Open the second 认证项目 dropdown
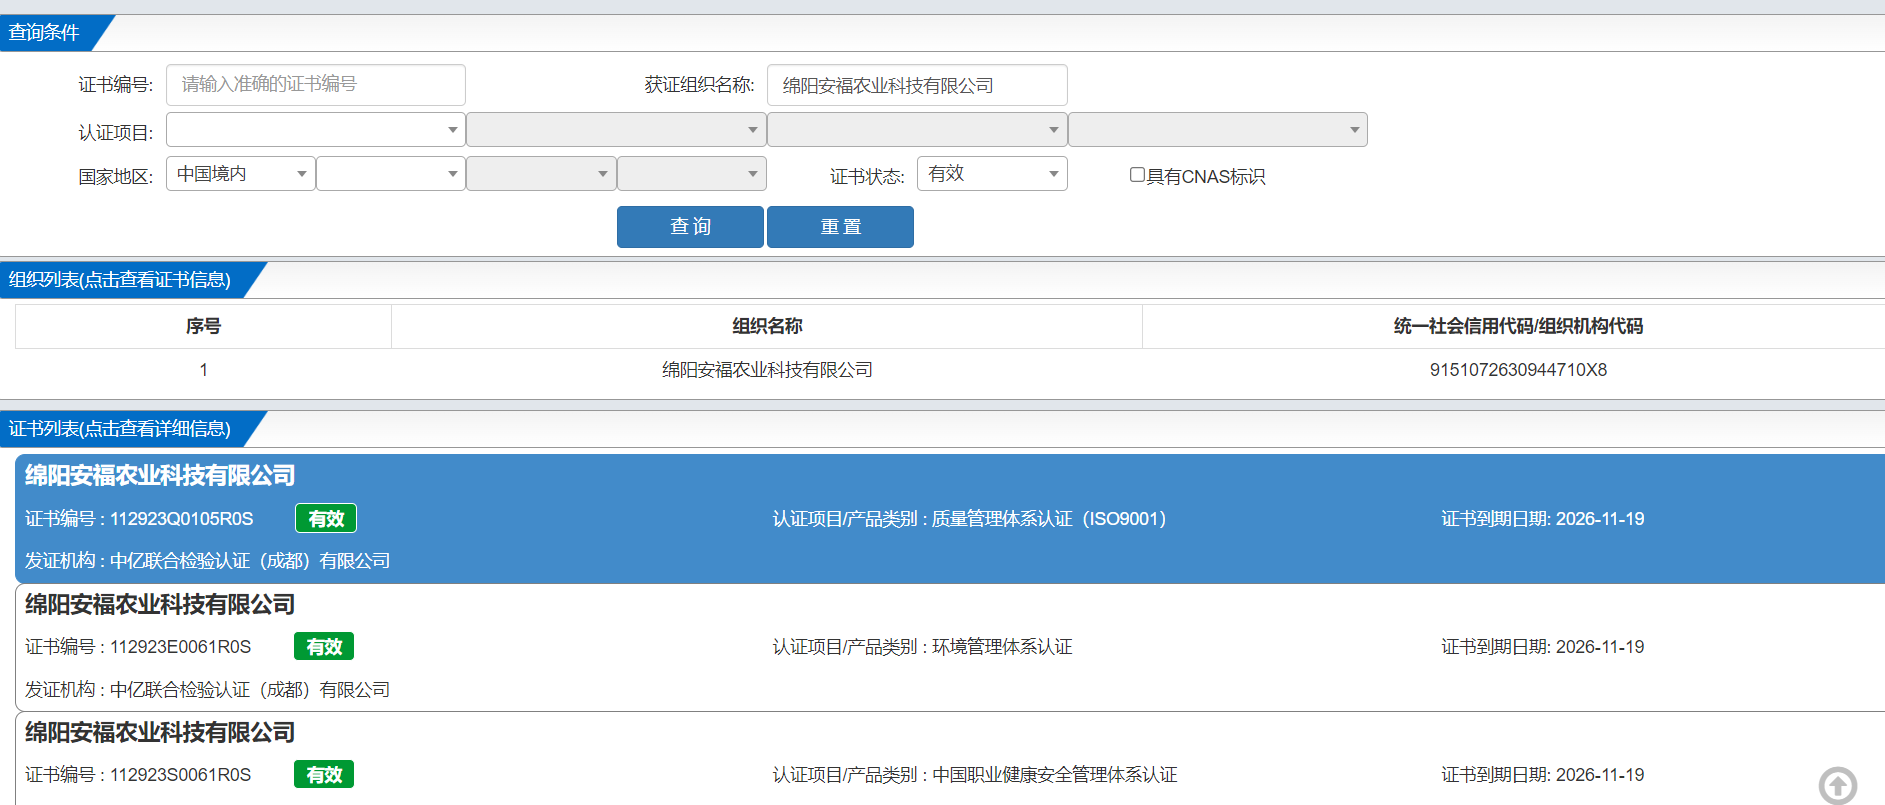 click(616, 130)
